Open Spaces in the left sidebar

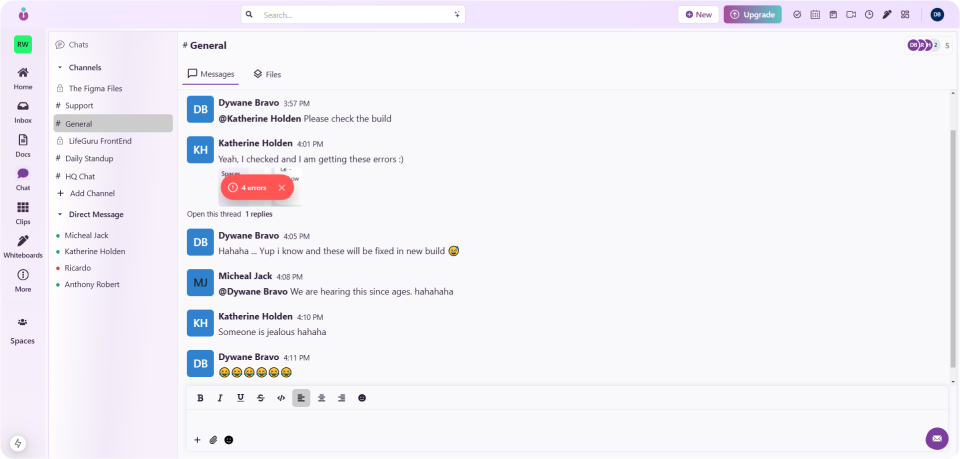pyautogui.click(x=23, y=331)
